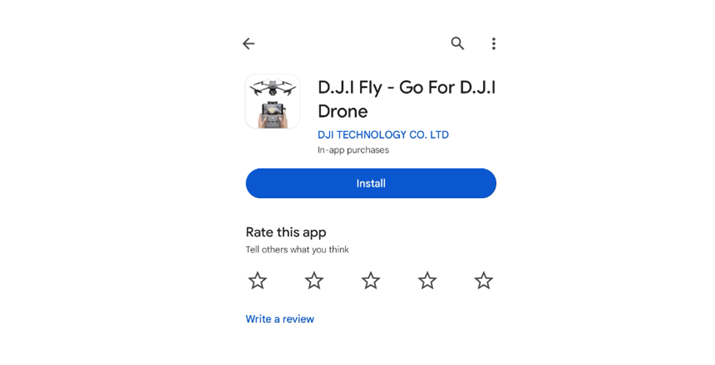Select the fourth rating star

click(427, 281)
